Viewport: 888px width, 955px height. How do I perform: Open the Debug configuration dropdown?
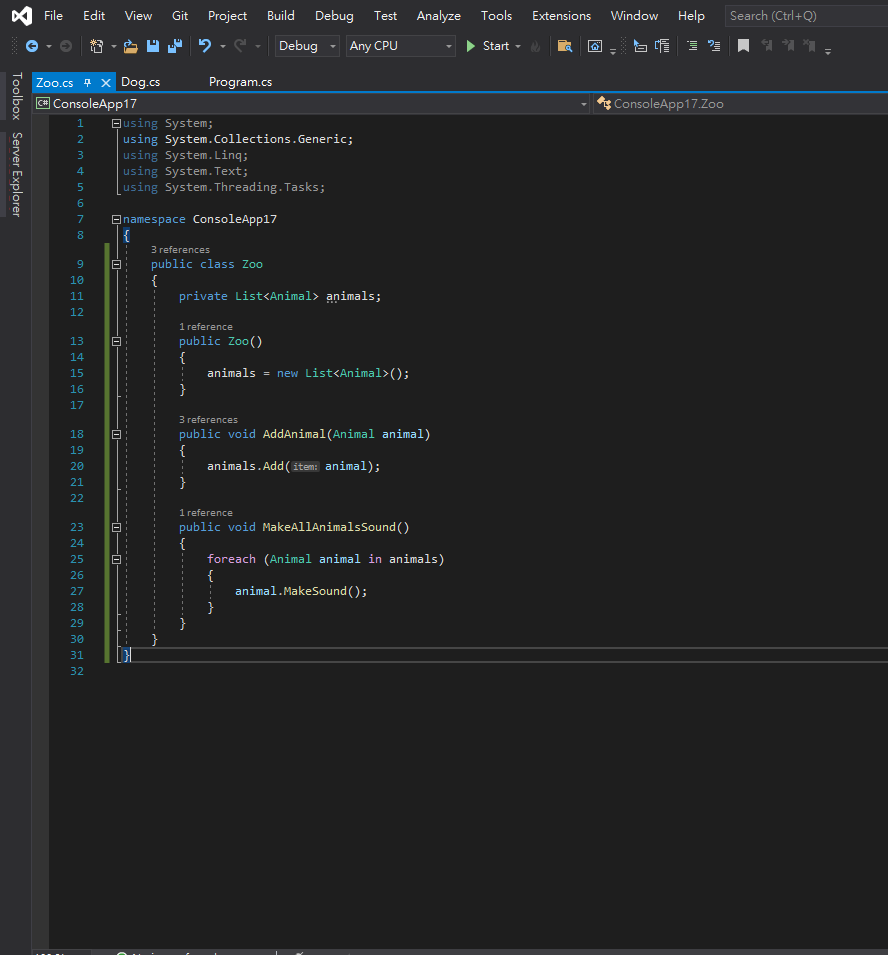click(308, 46)
